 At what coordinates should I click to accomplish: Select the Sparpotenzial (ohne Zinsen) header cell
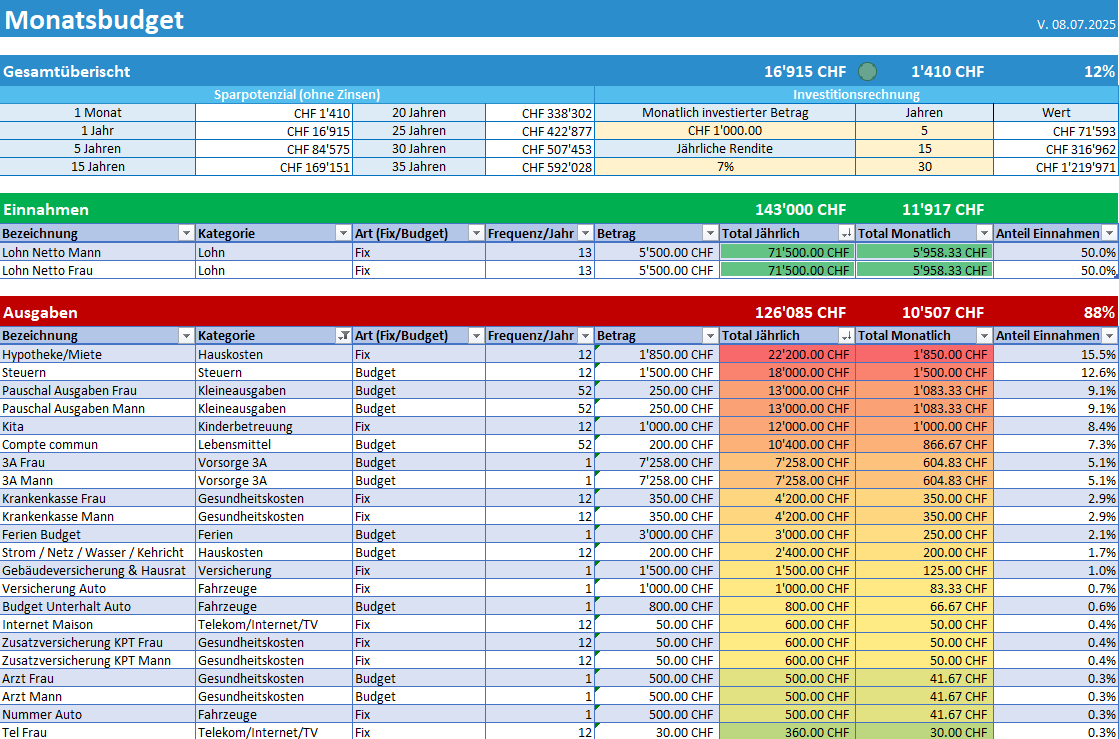(x=297, y=95)
